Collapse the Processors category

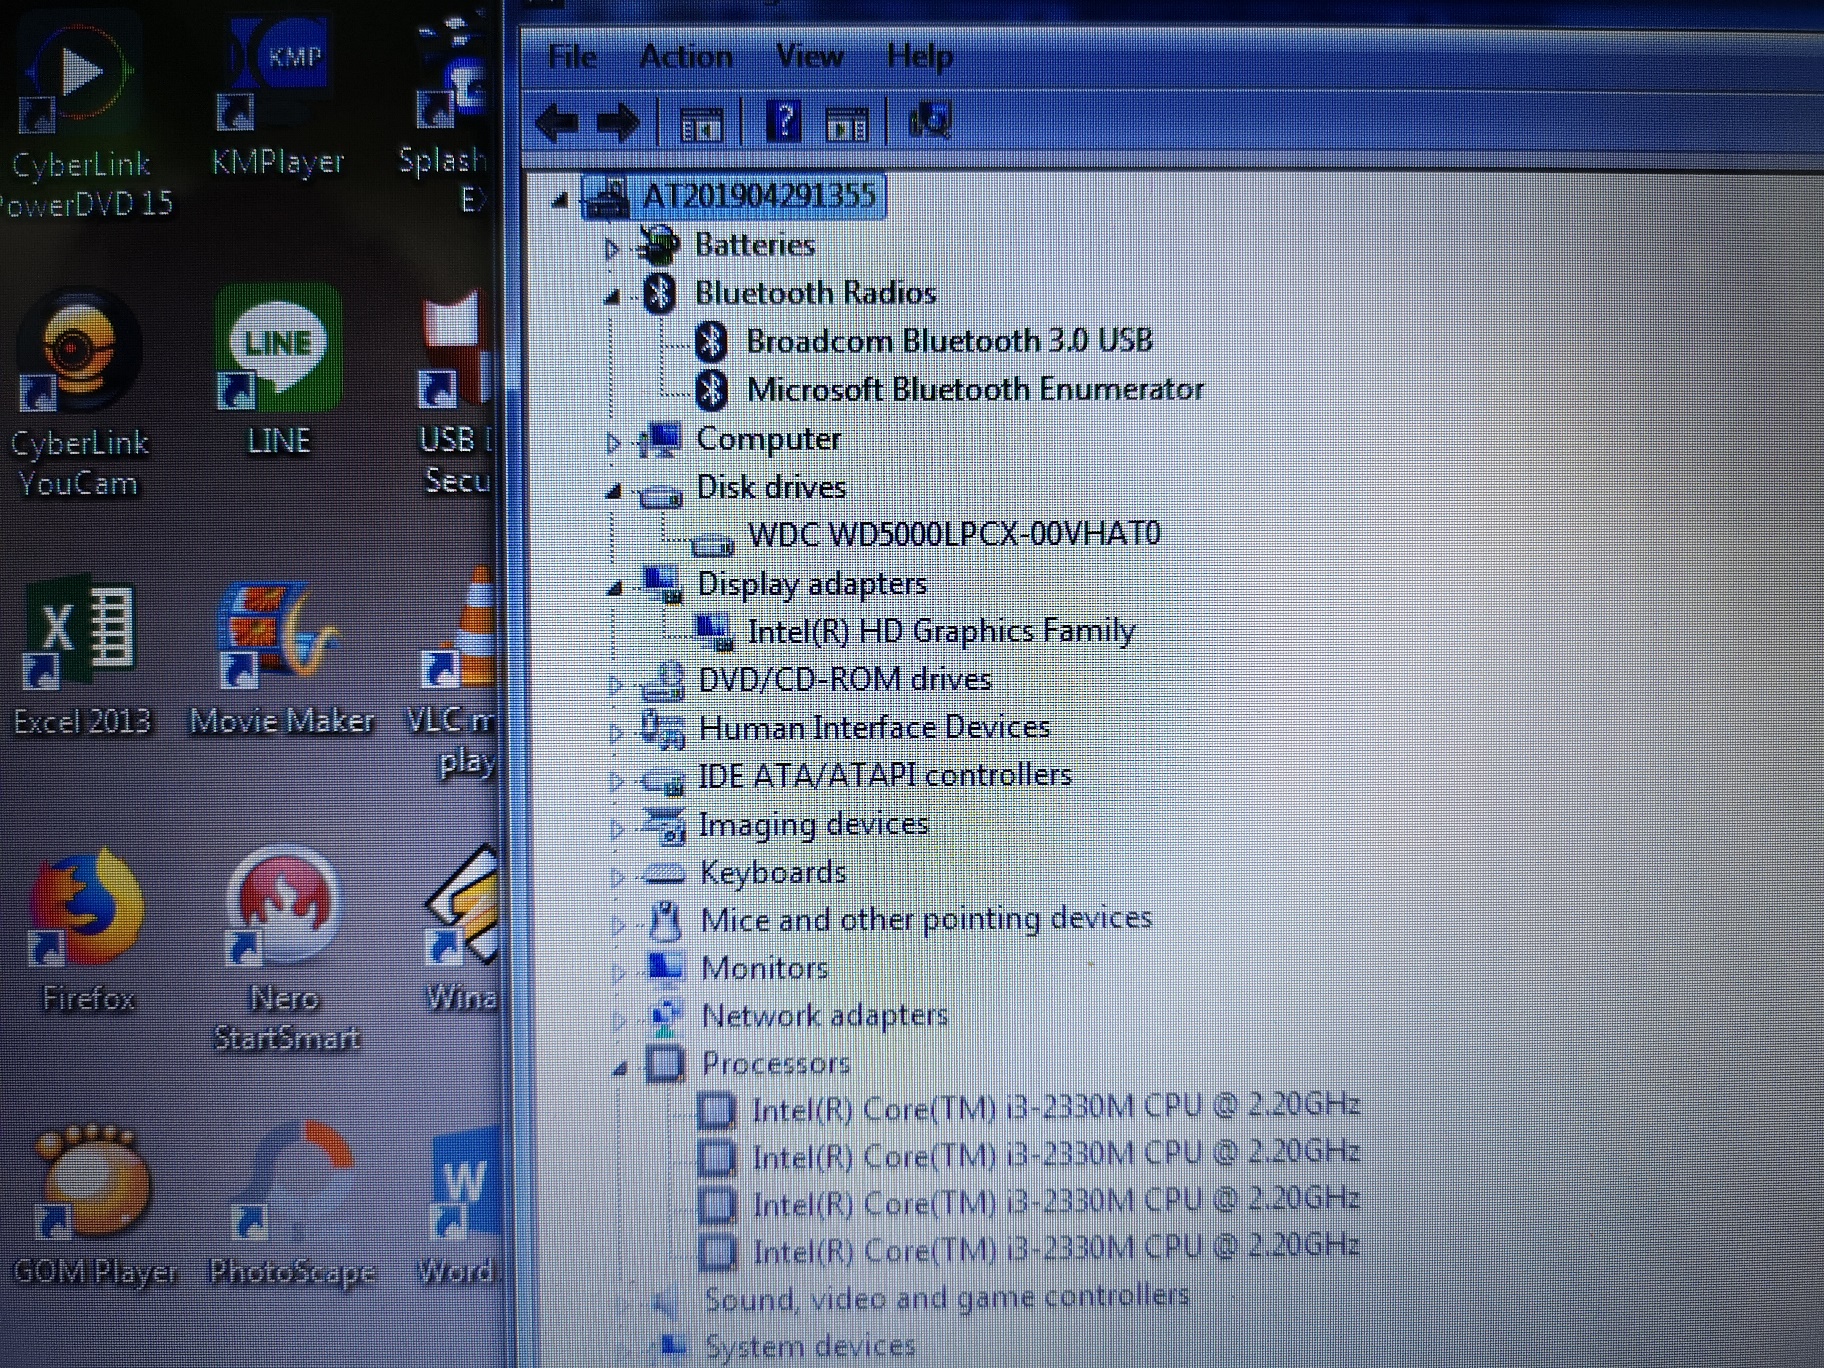620,1068
